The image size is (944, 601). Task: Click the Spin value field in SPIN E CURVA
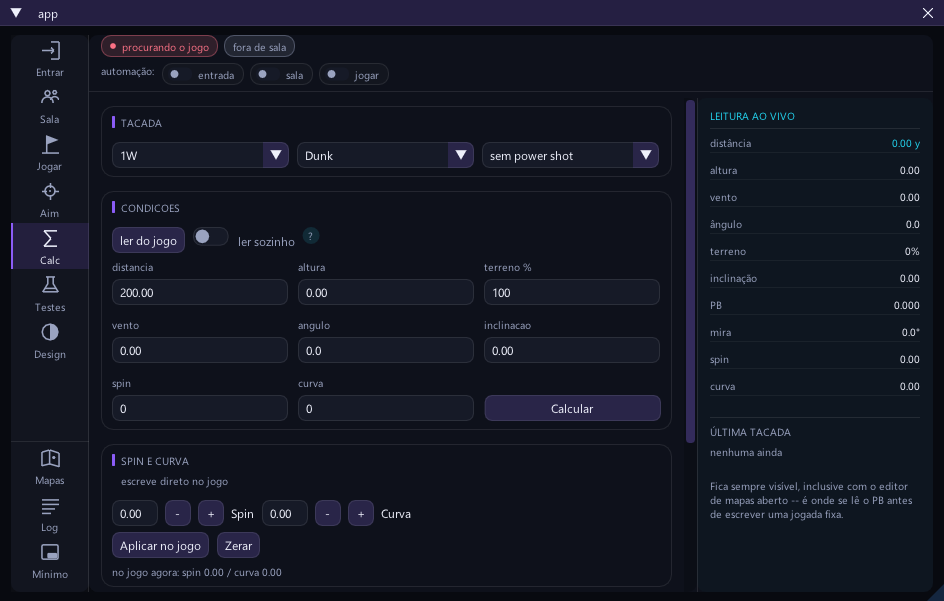pos(135,514)
